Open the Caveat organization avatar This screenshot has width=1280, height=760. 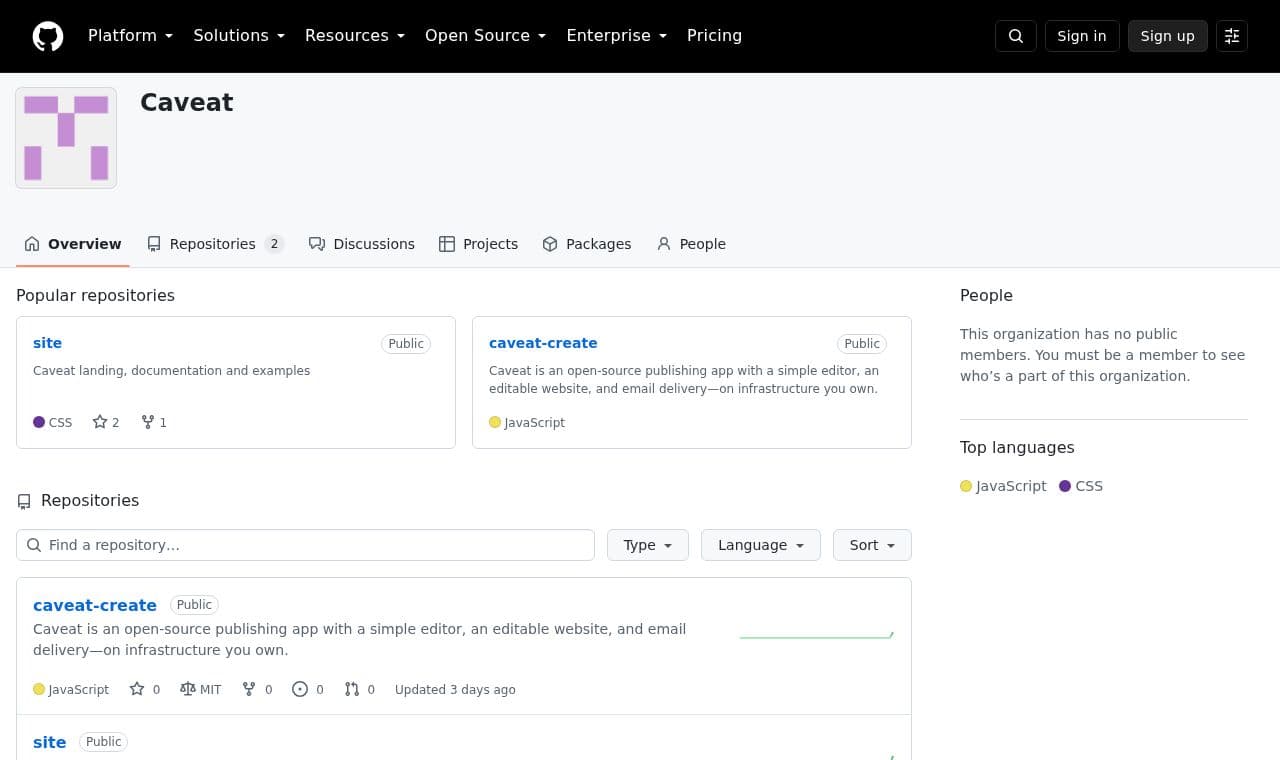66,138
